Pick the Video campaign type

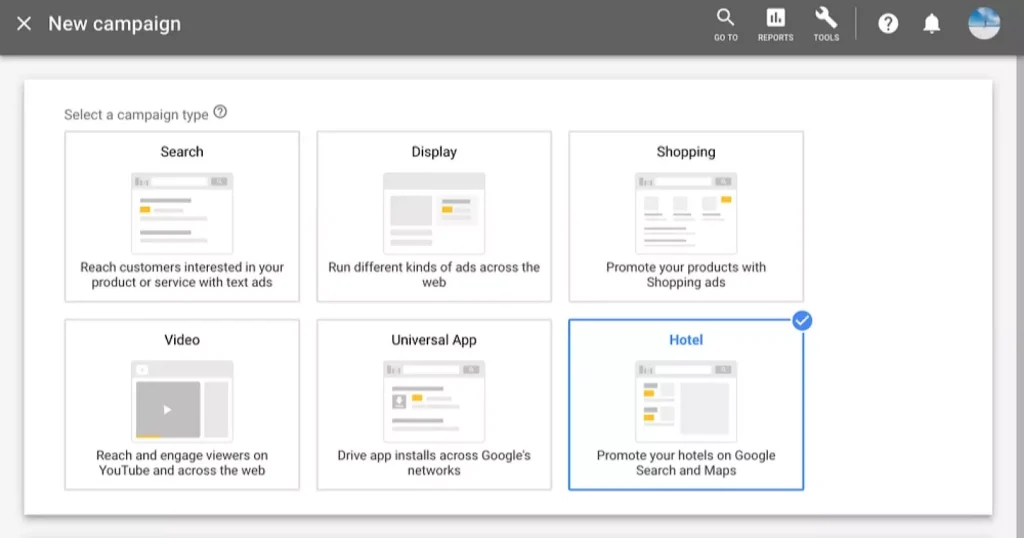click(x=182, y=405)
